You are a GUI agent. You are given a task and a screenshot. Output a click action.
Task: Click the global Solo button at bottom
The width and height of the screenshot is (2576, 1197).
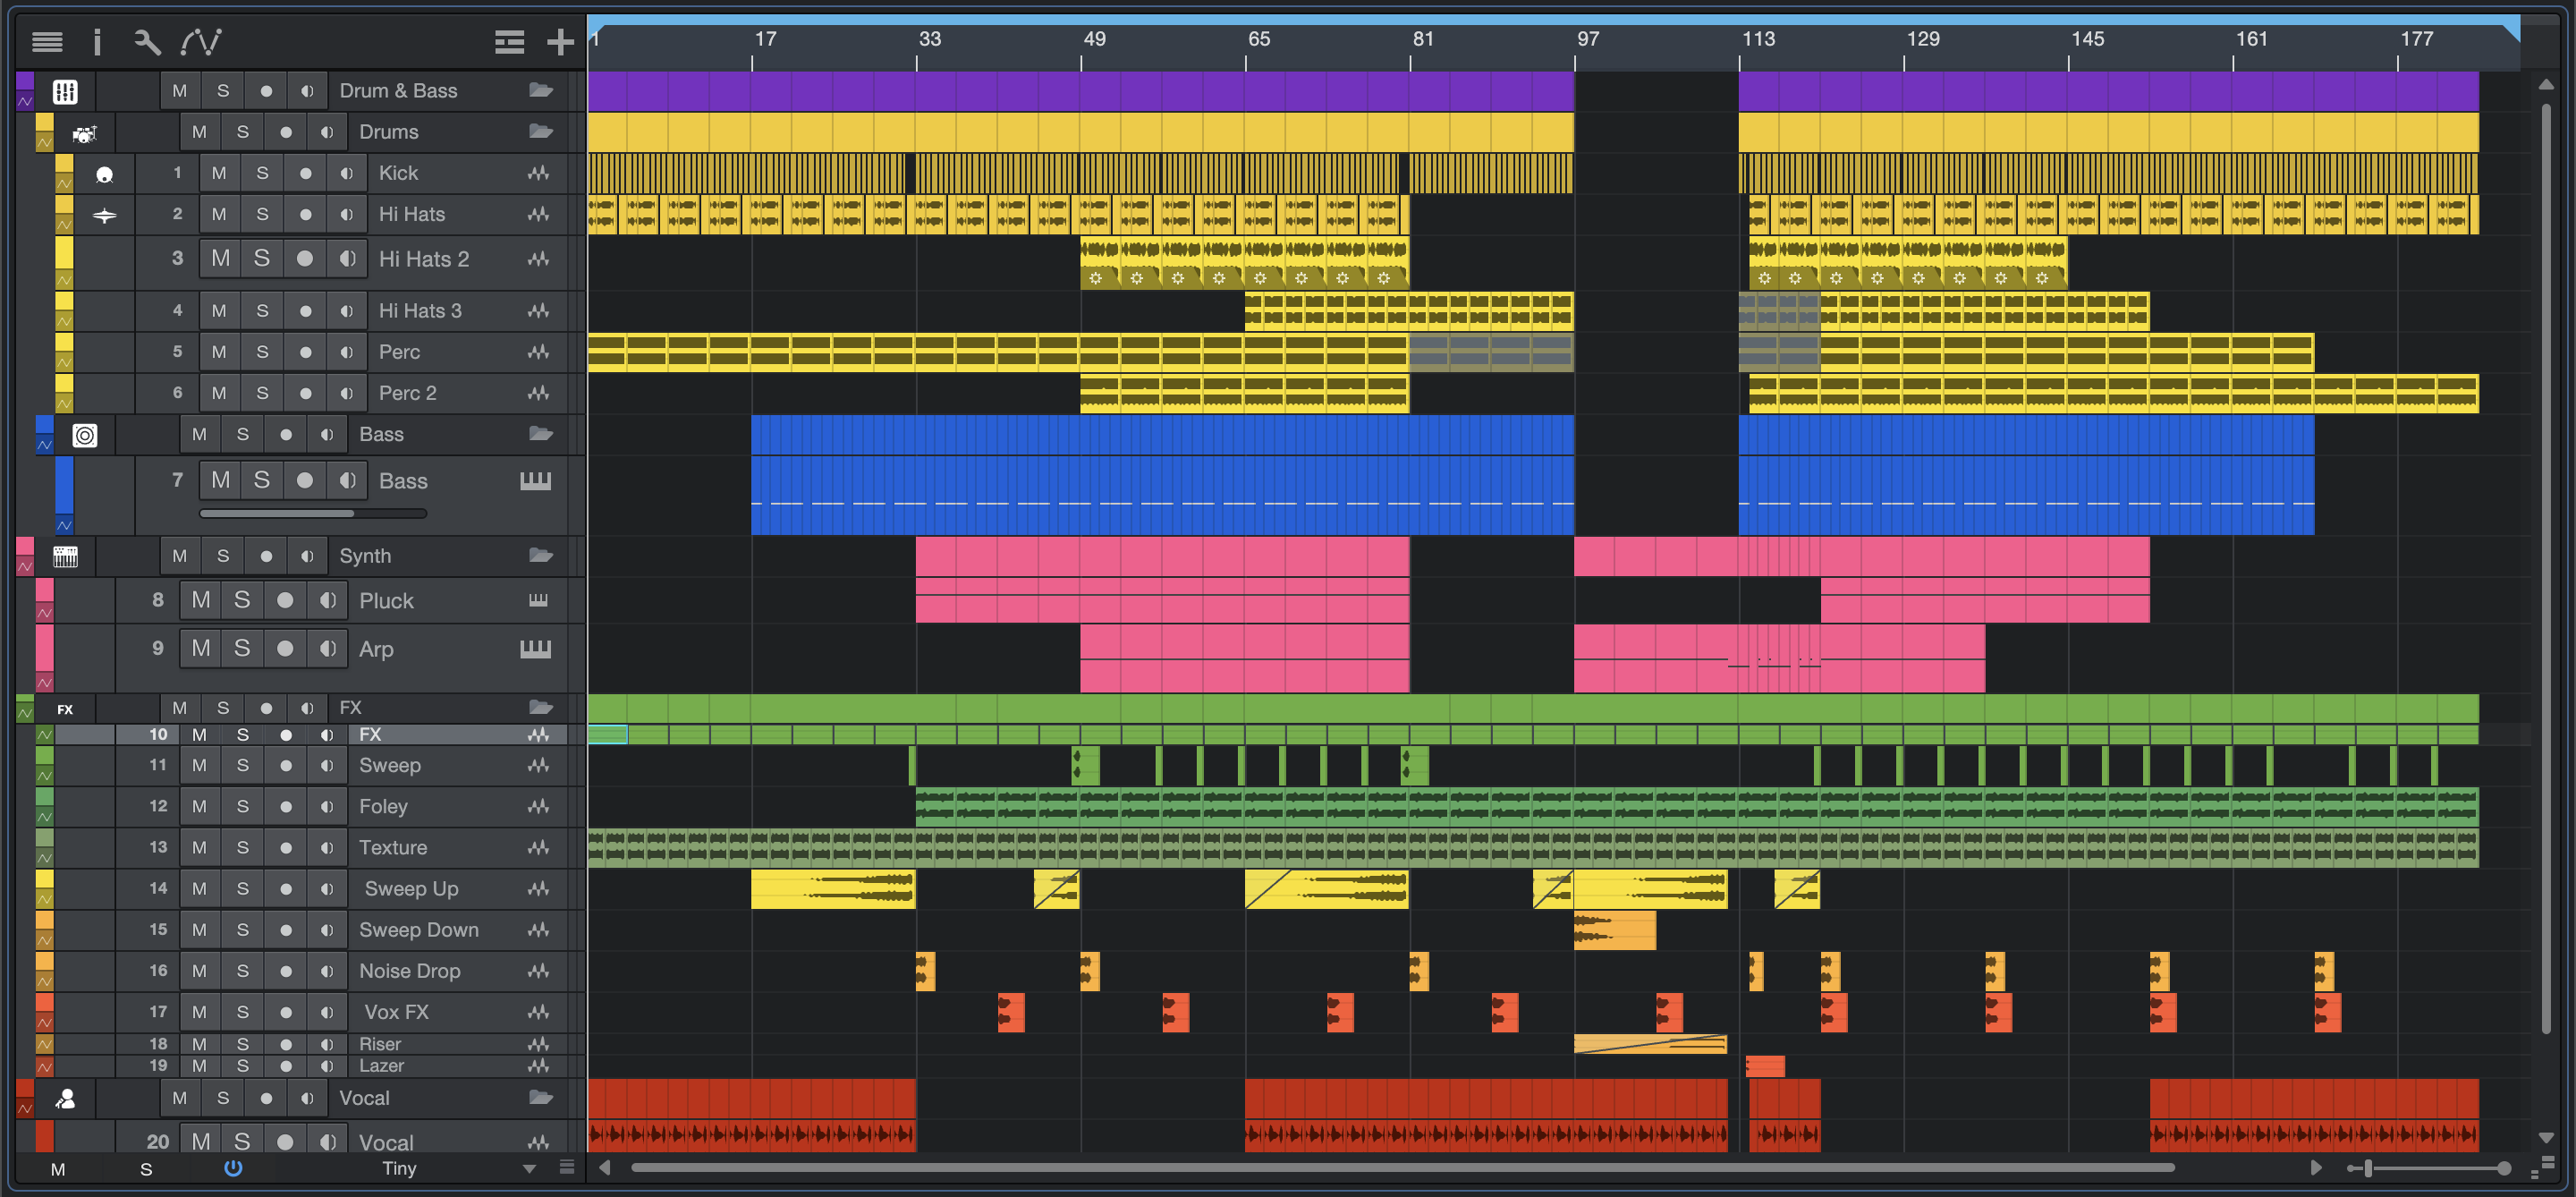pos(146,1169)
